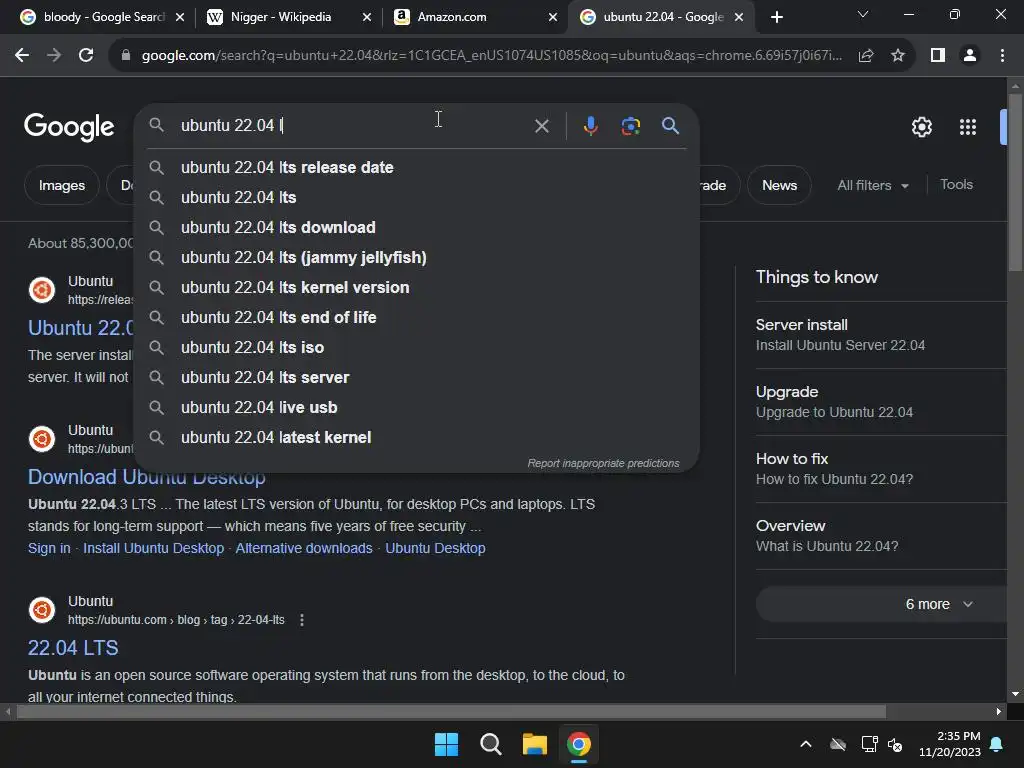Close the bloody Google Search tab

(x=180, y=17)
